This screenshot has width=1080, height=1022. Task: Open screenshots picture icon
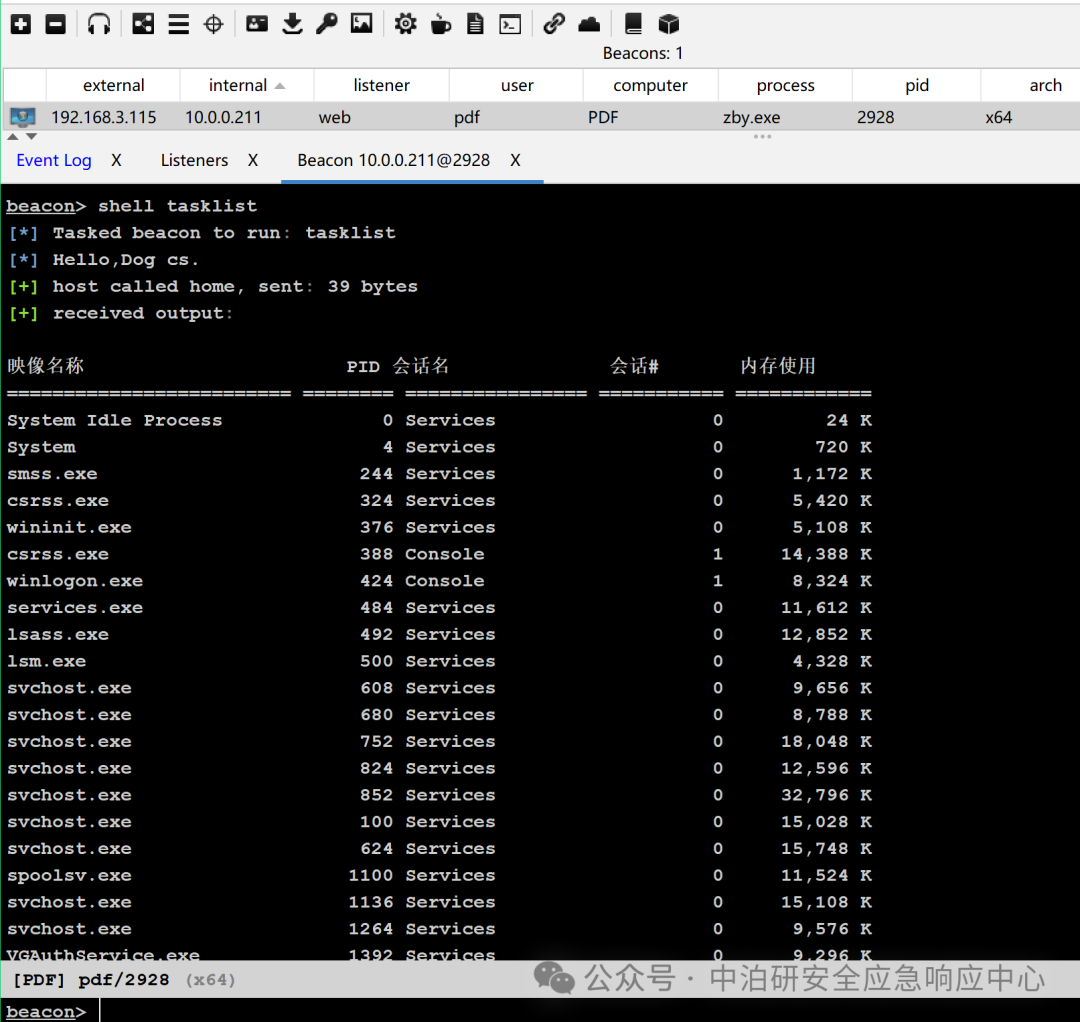pyautogui.click(x=362, y=24)
